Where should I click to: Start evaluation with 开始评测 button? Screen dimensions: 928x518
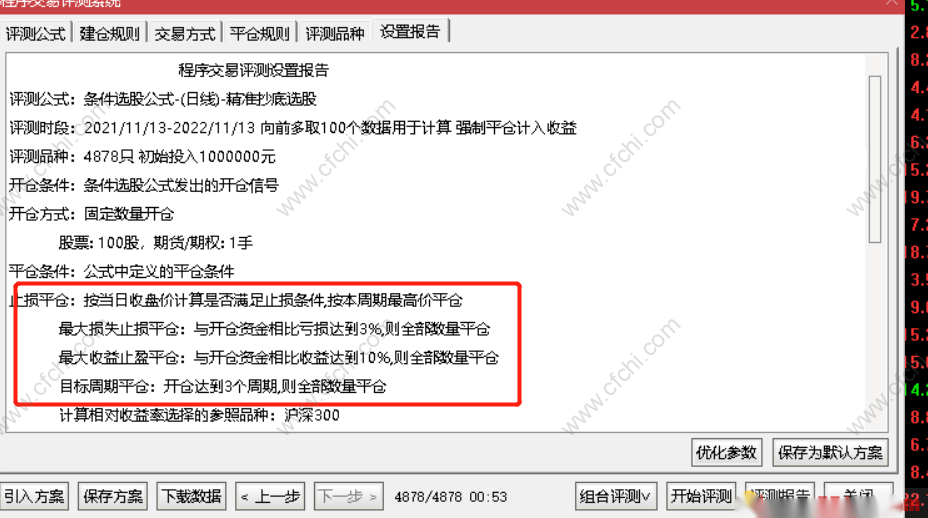(x=701, y=496)
